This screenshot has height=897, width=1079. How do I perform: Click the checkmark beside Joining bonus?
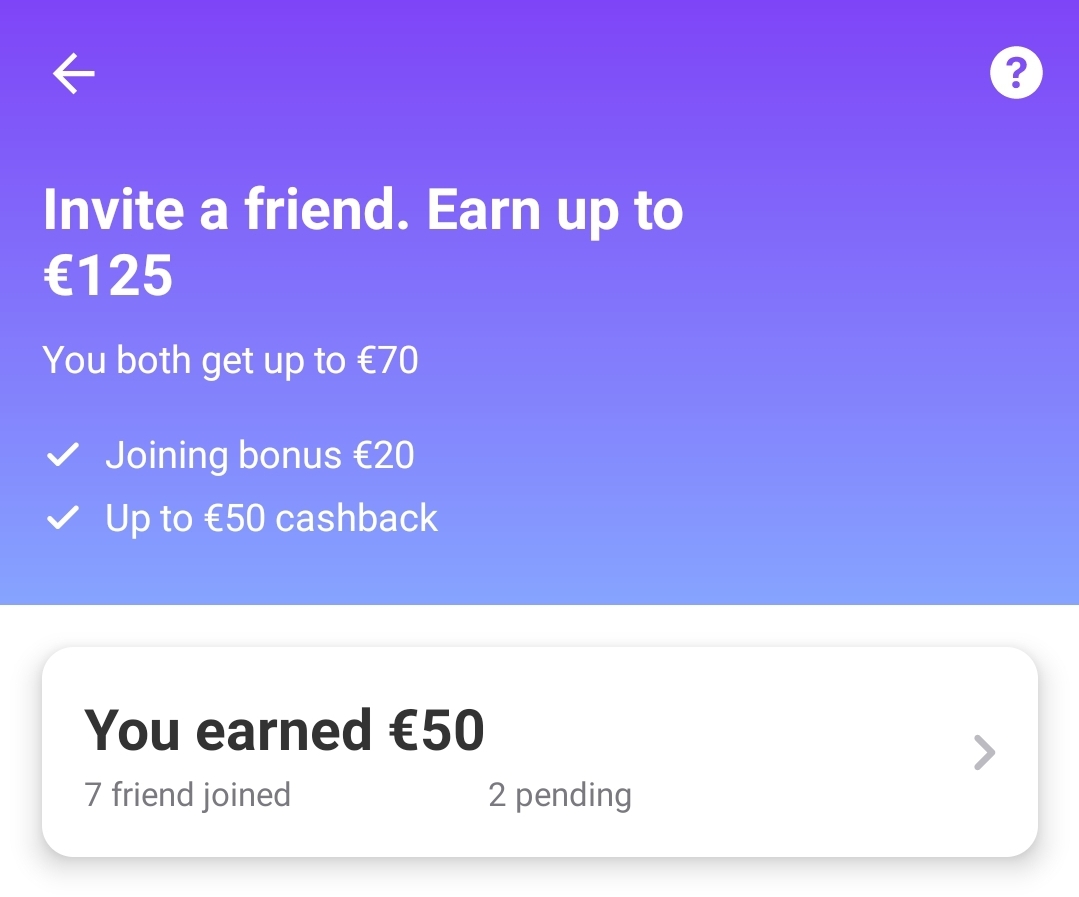coord(63,456)
